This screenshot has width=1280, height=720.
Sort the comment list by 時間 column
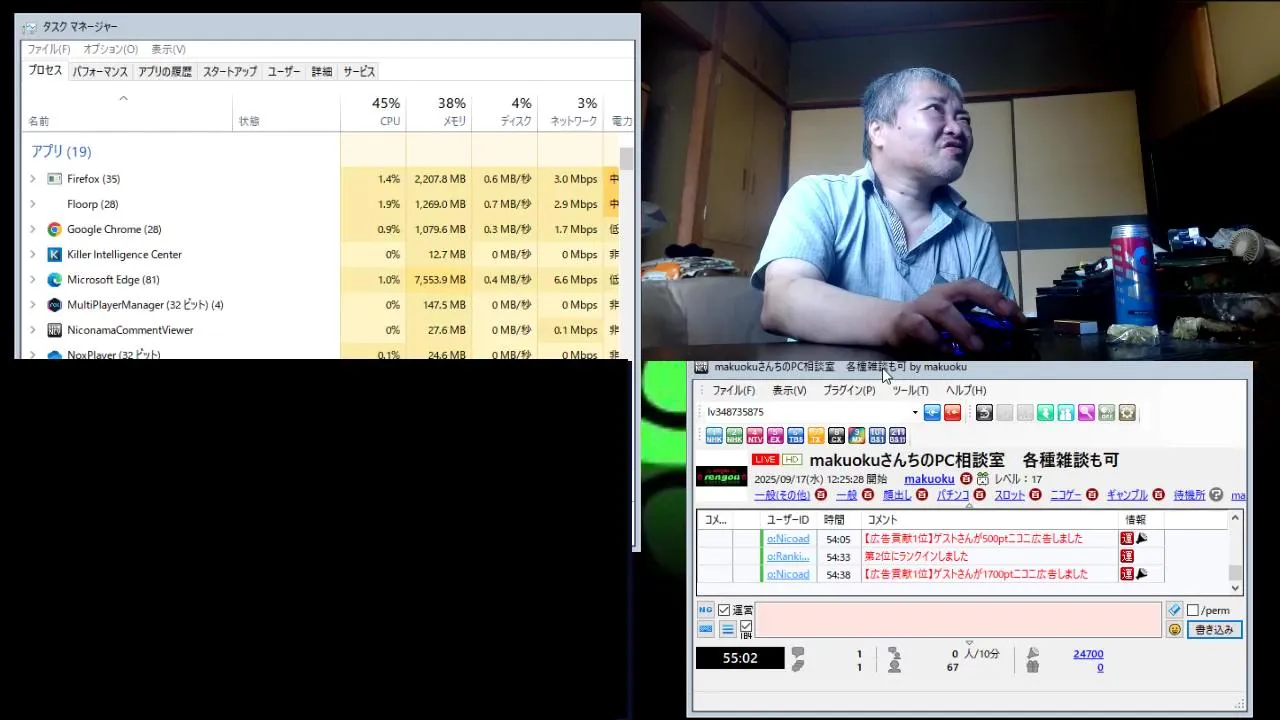pyautogui.click(x=834, y=520)
